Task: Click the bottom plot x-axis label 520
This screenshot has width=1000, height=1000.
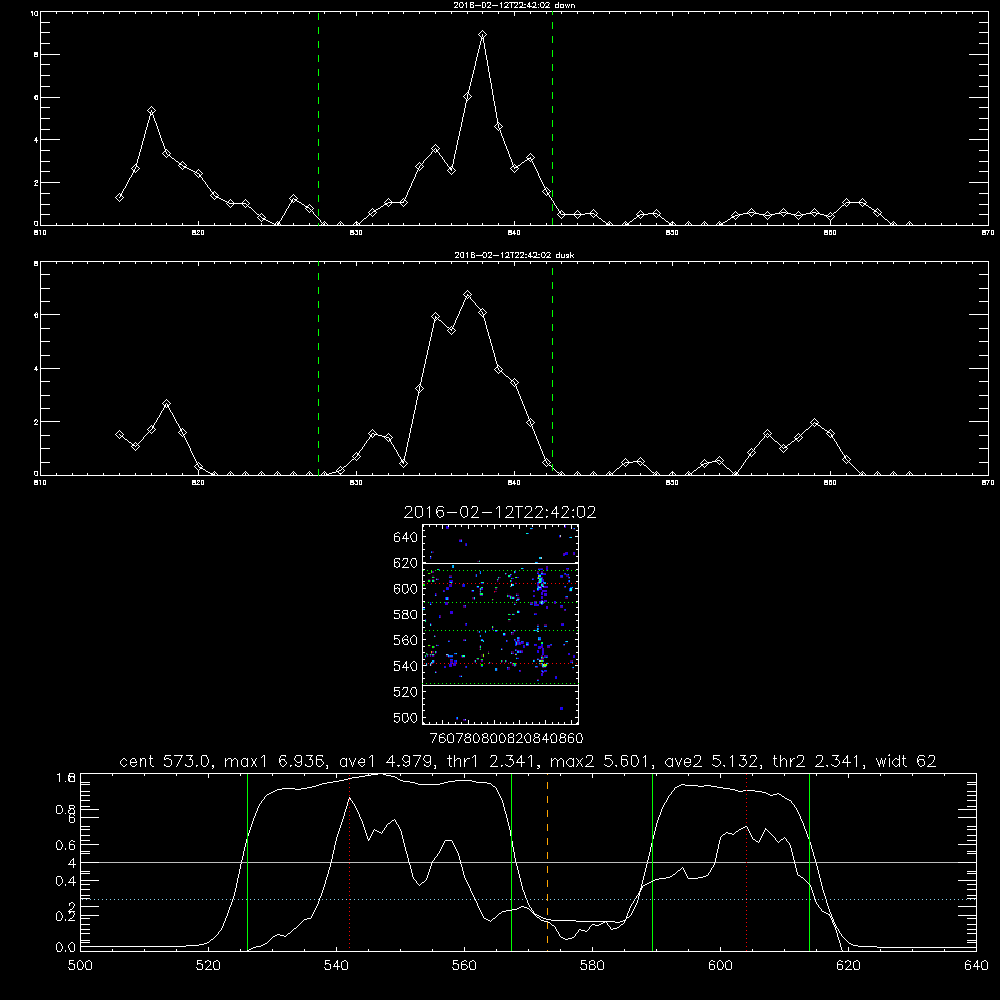Action: click(x=208, y=965)
